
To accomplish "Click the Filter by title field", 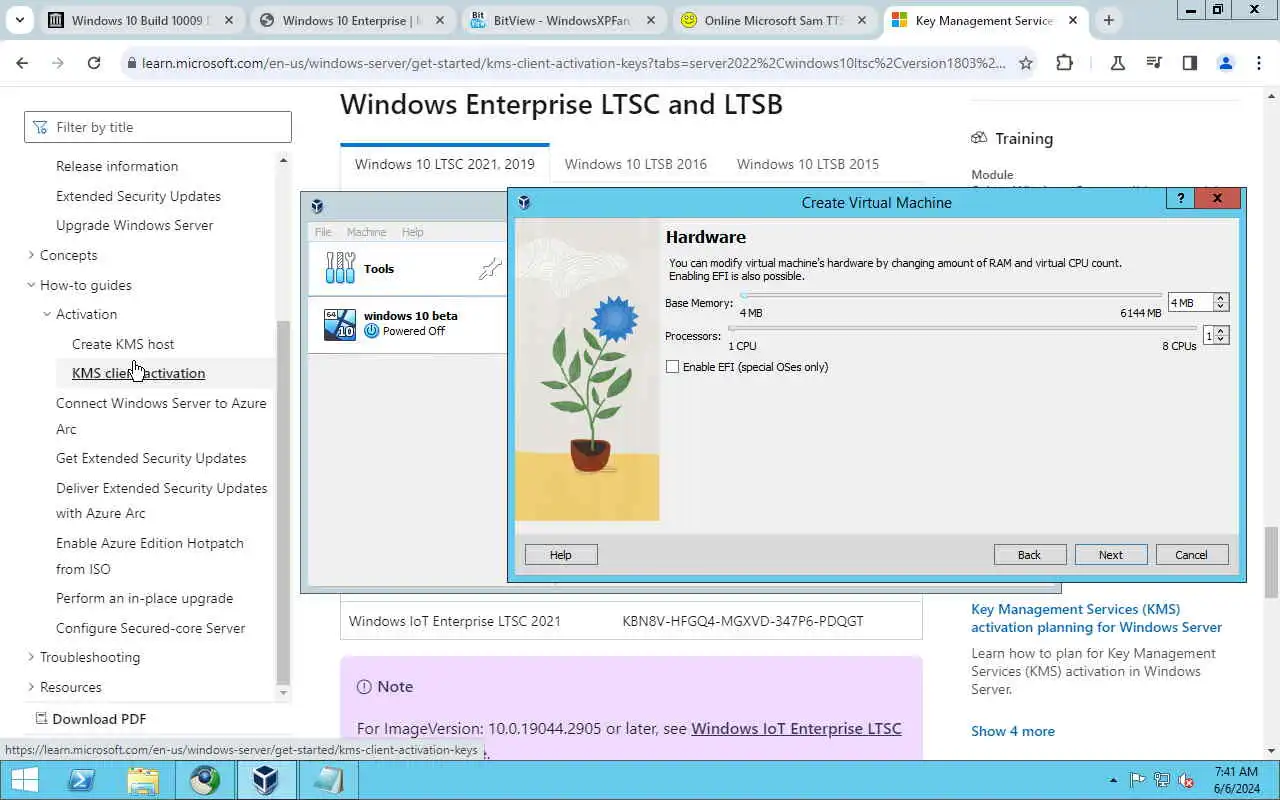I will tap(158, 127).
